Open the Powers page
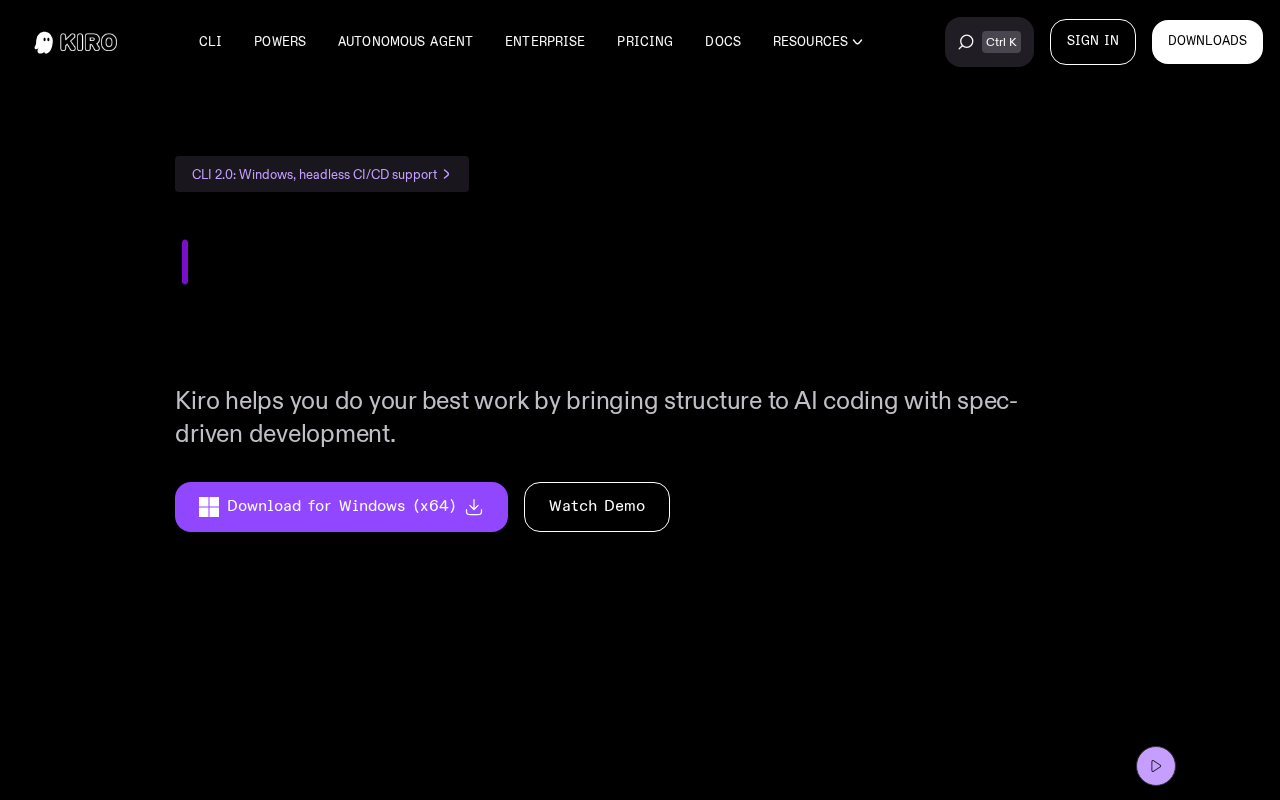This screenshot has height=800, width=1280. pyautogui.click(x=280, y=42)
